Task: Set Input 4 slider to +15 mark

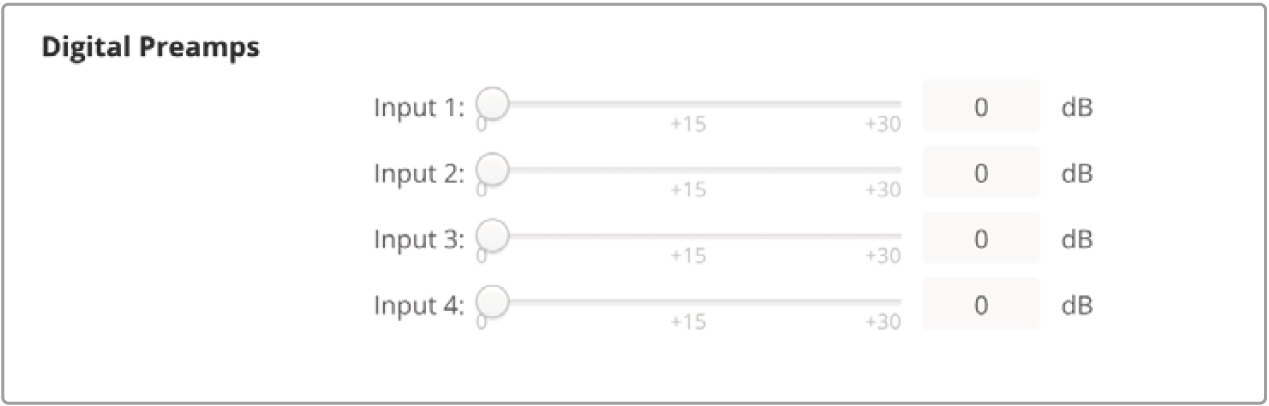Action: coord(689,300)
